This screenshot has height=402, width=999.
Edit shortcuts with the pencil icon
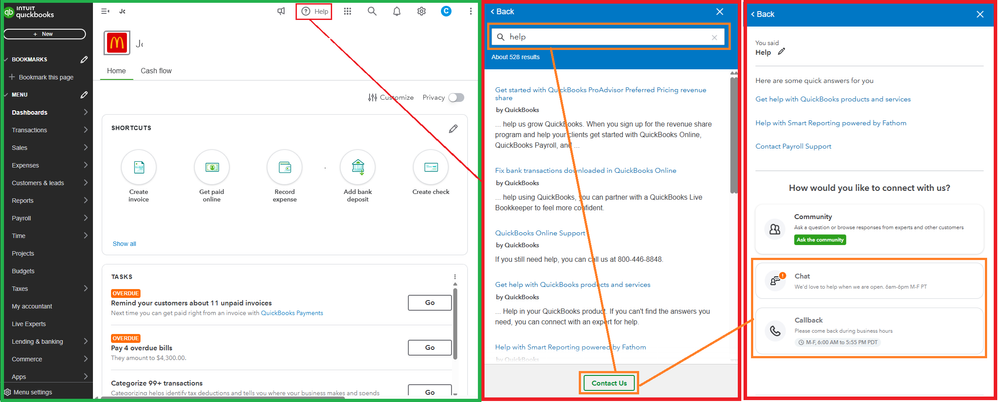point(453,129)
